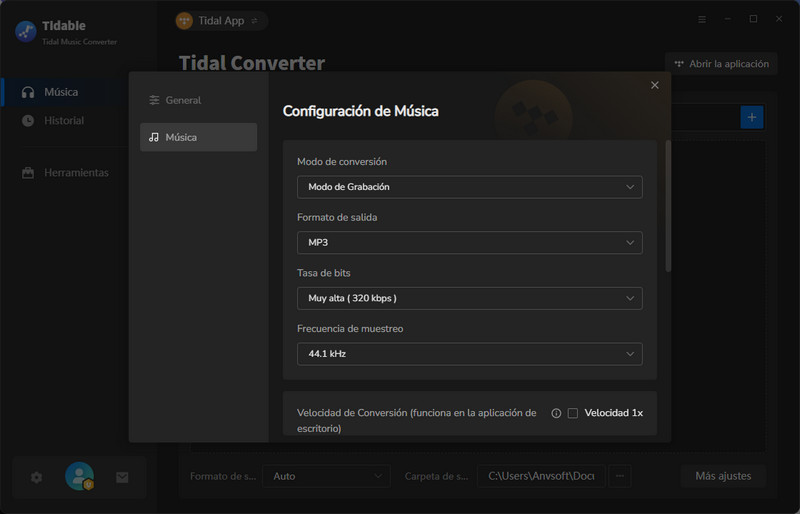Viewport: 800px width, 514px height.
Task: Open the mail envelope icon
Action: 122,477
